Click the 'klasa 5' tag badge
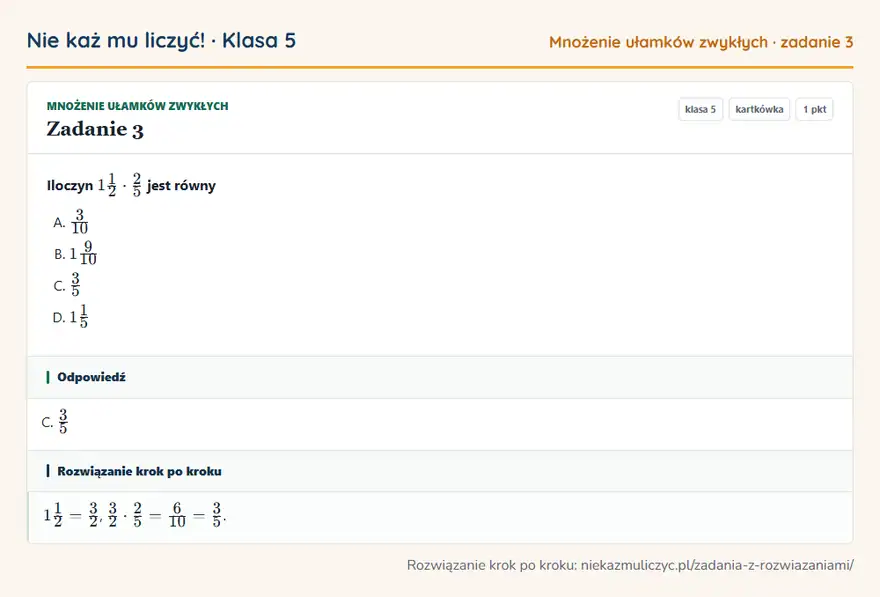The width and height of the screenshot is (880, 597). (700, 109)
